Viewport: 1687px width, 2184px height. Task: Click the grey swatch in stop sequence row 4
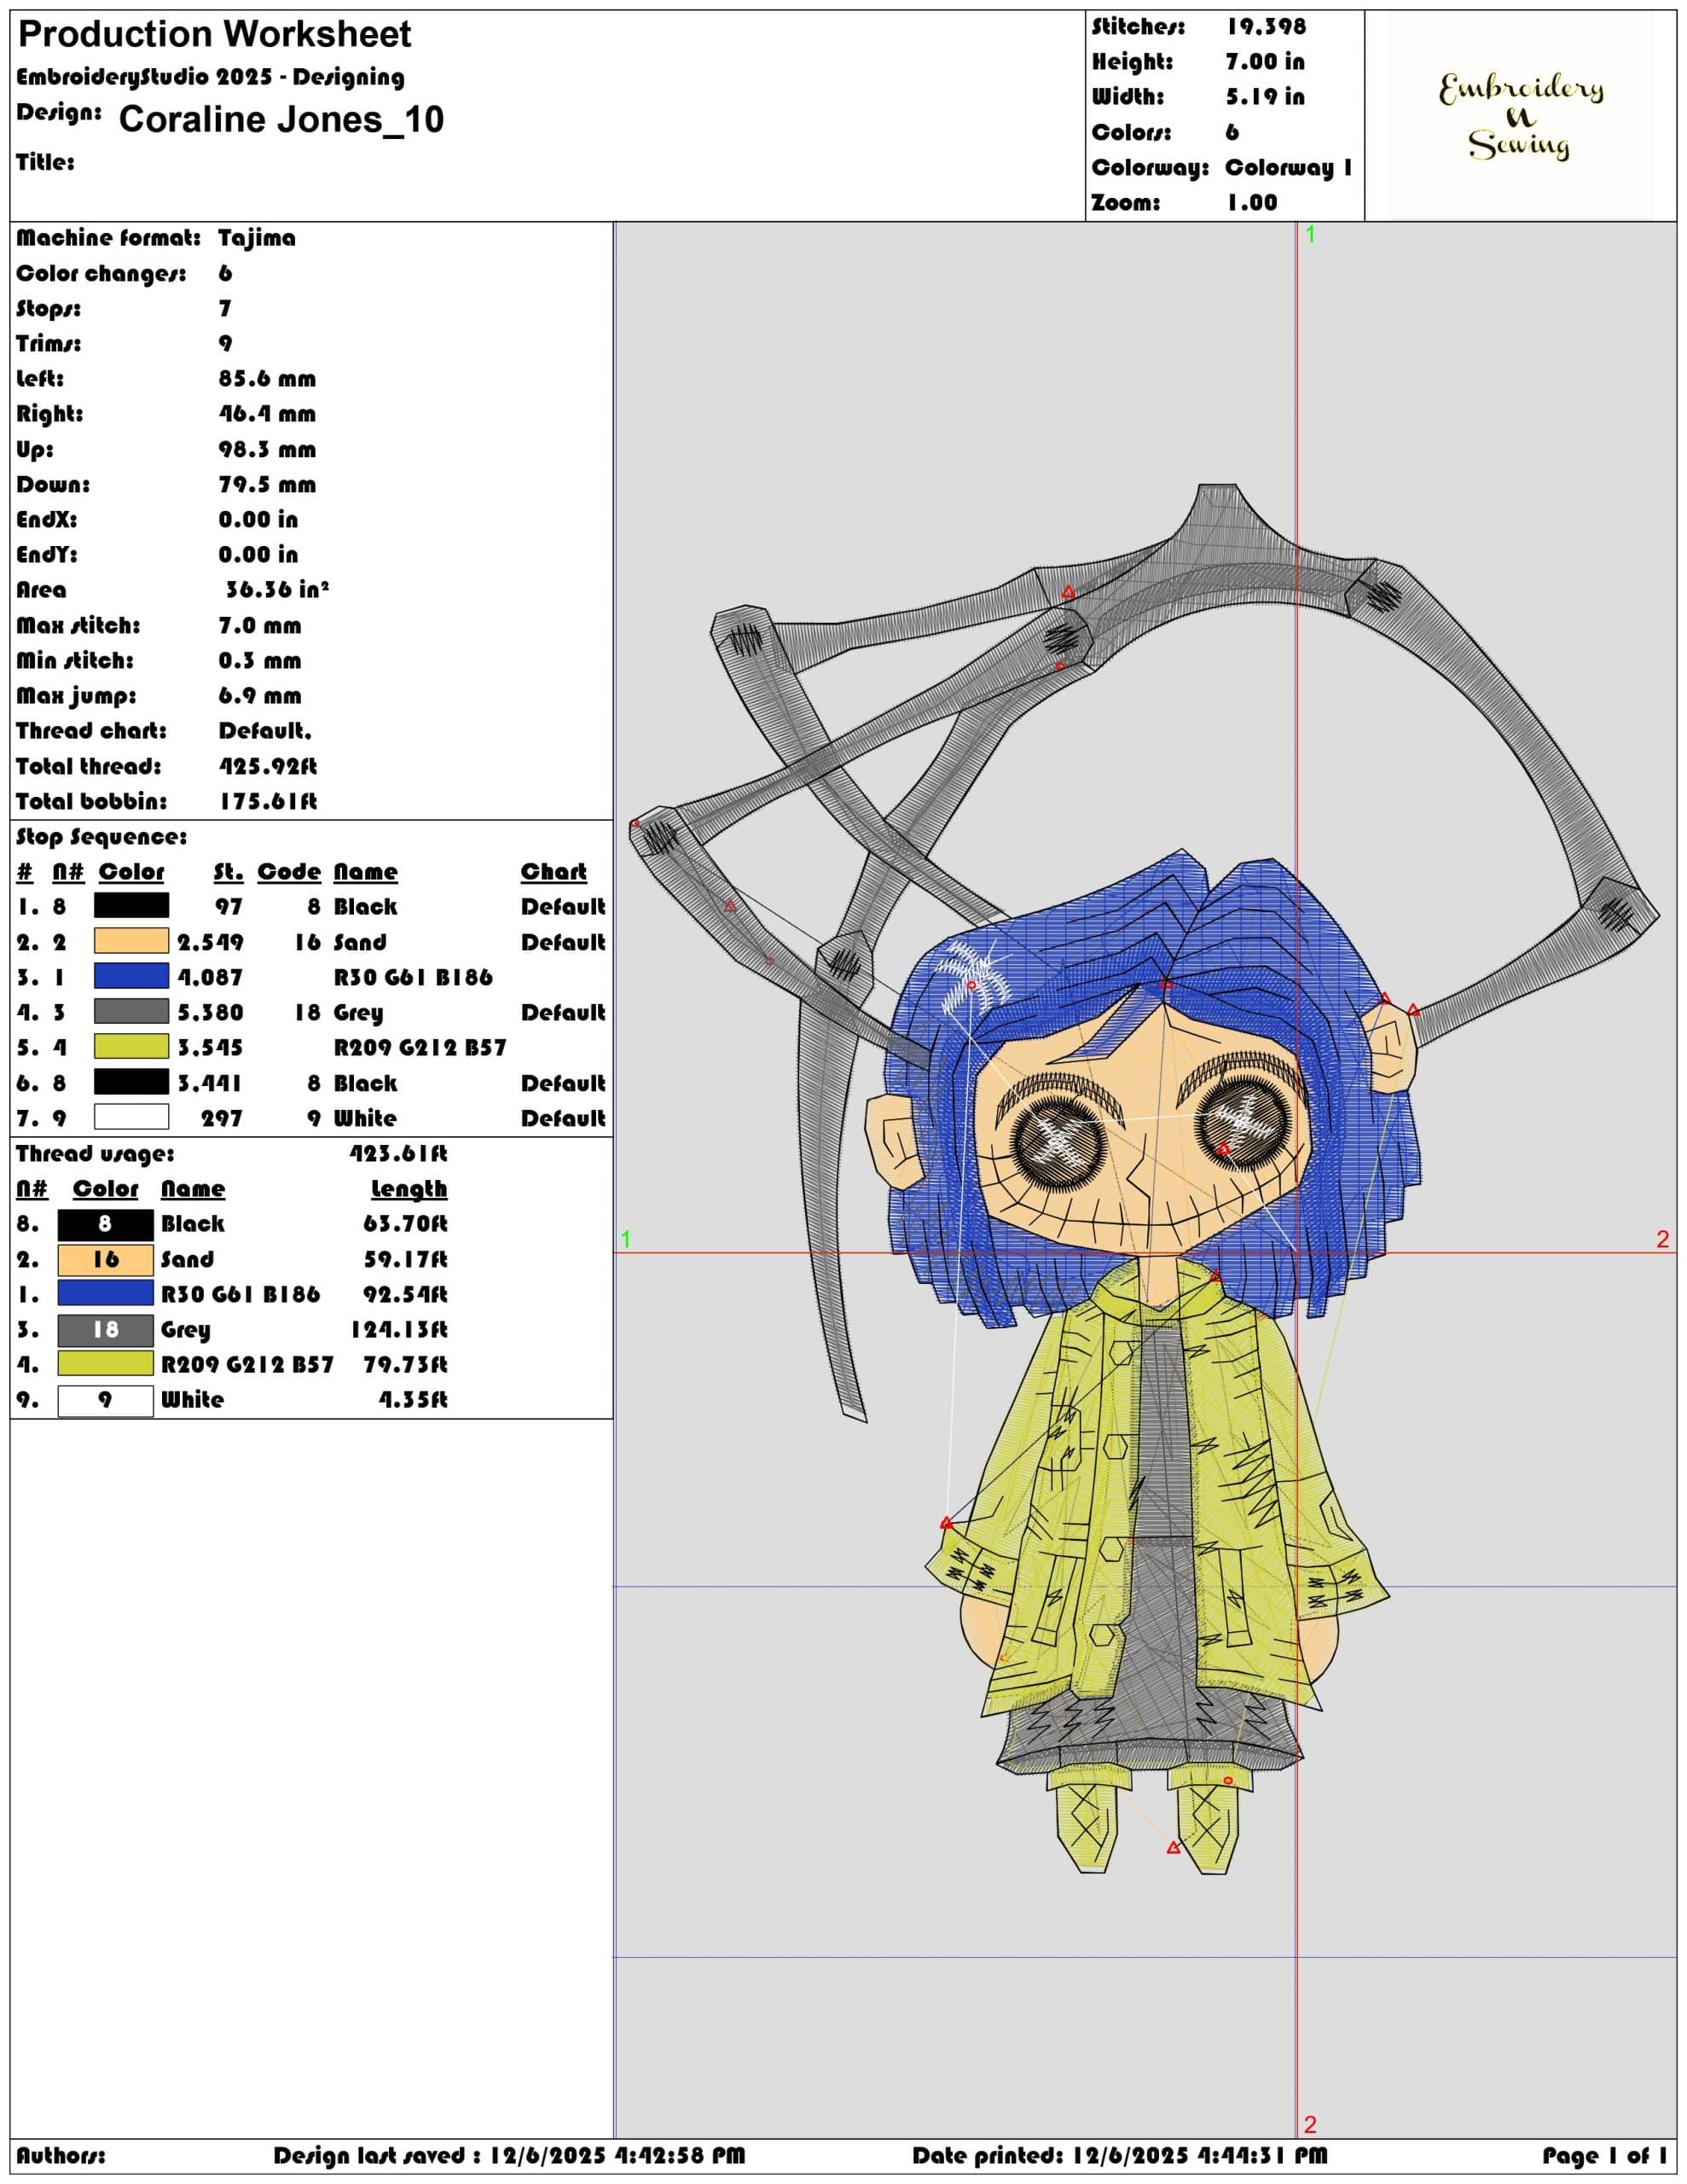[131, 1011]
